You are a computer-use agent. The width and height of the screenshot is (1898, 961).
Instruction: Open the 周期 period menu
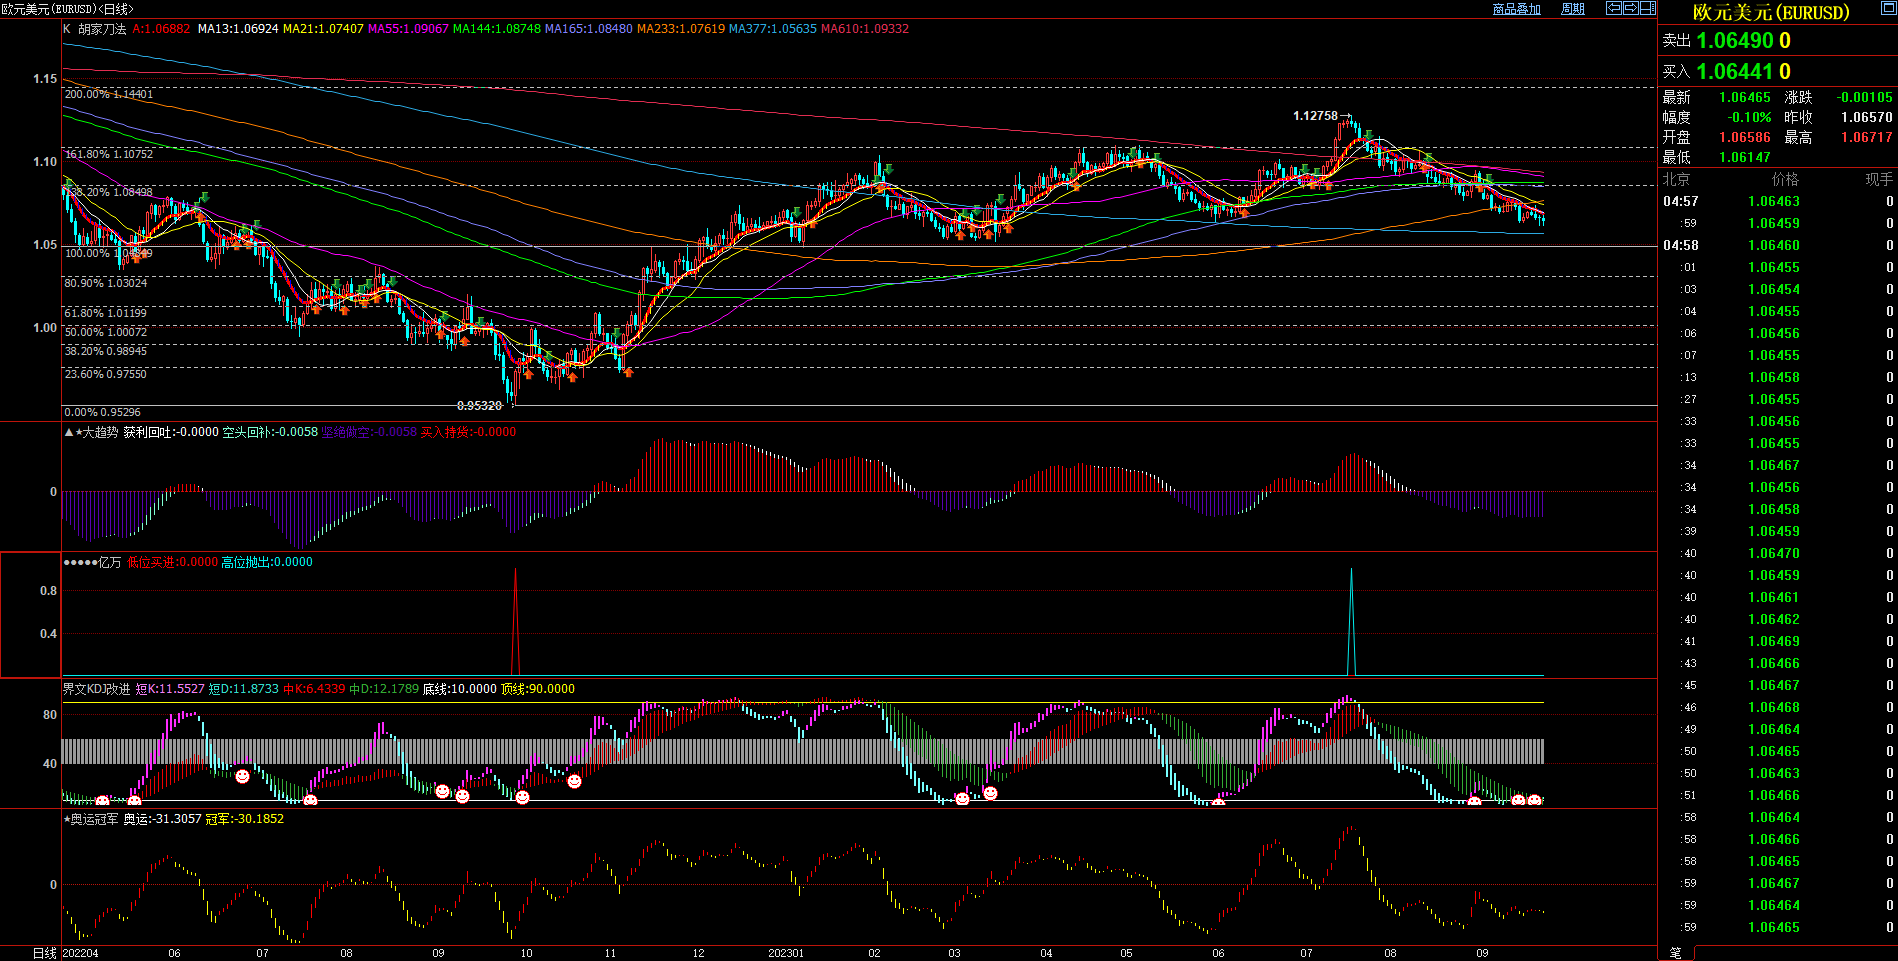pyautogui.click(x=1572, y=9)
